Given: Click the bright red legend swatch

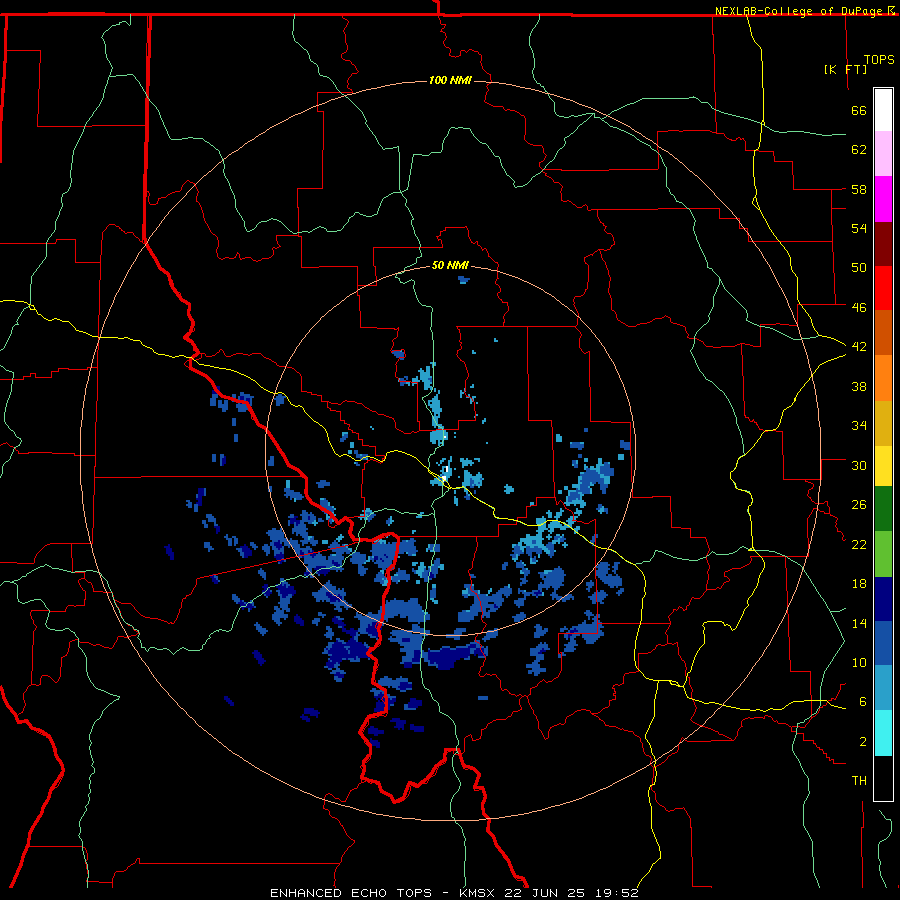Looking at the screenshot, I should [883, 288].
